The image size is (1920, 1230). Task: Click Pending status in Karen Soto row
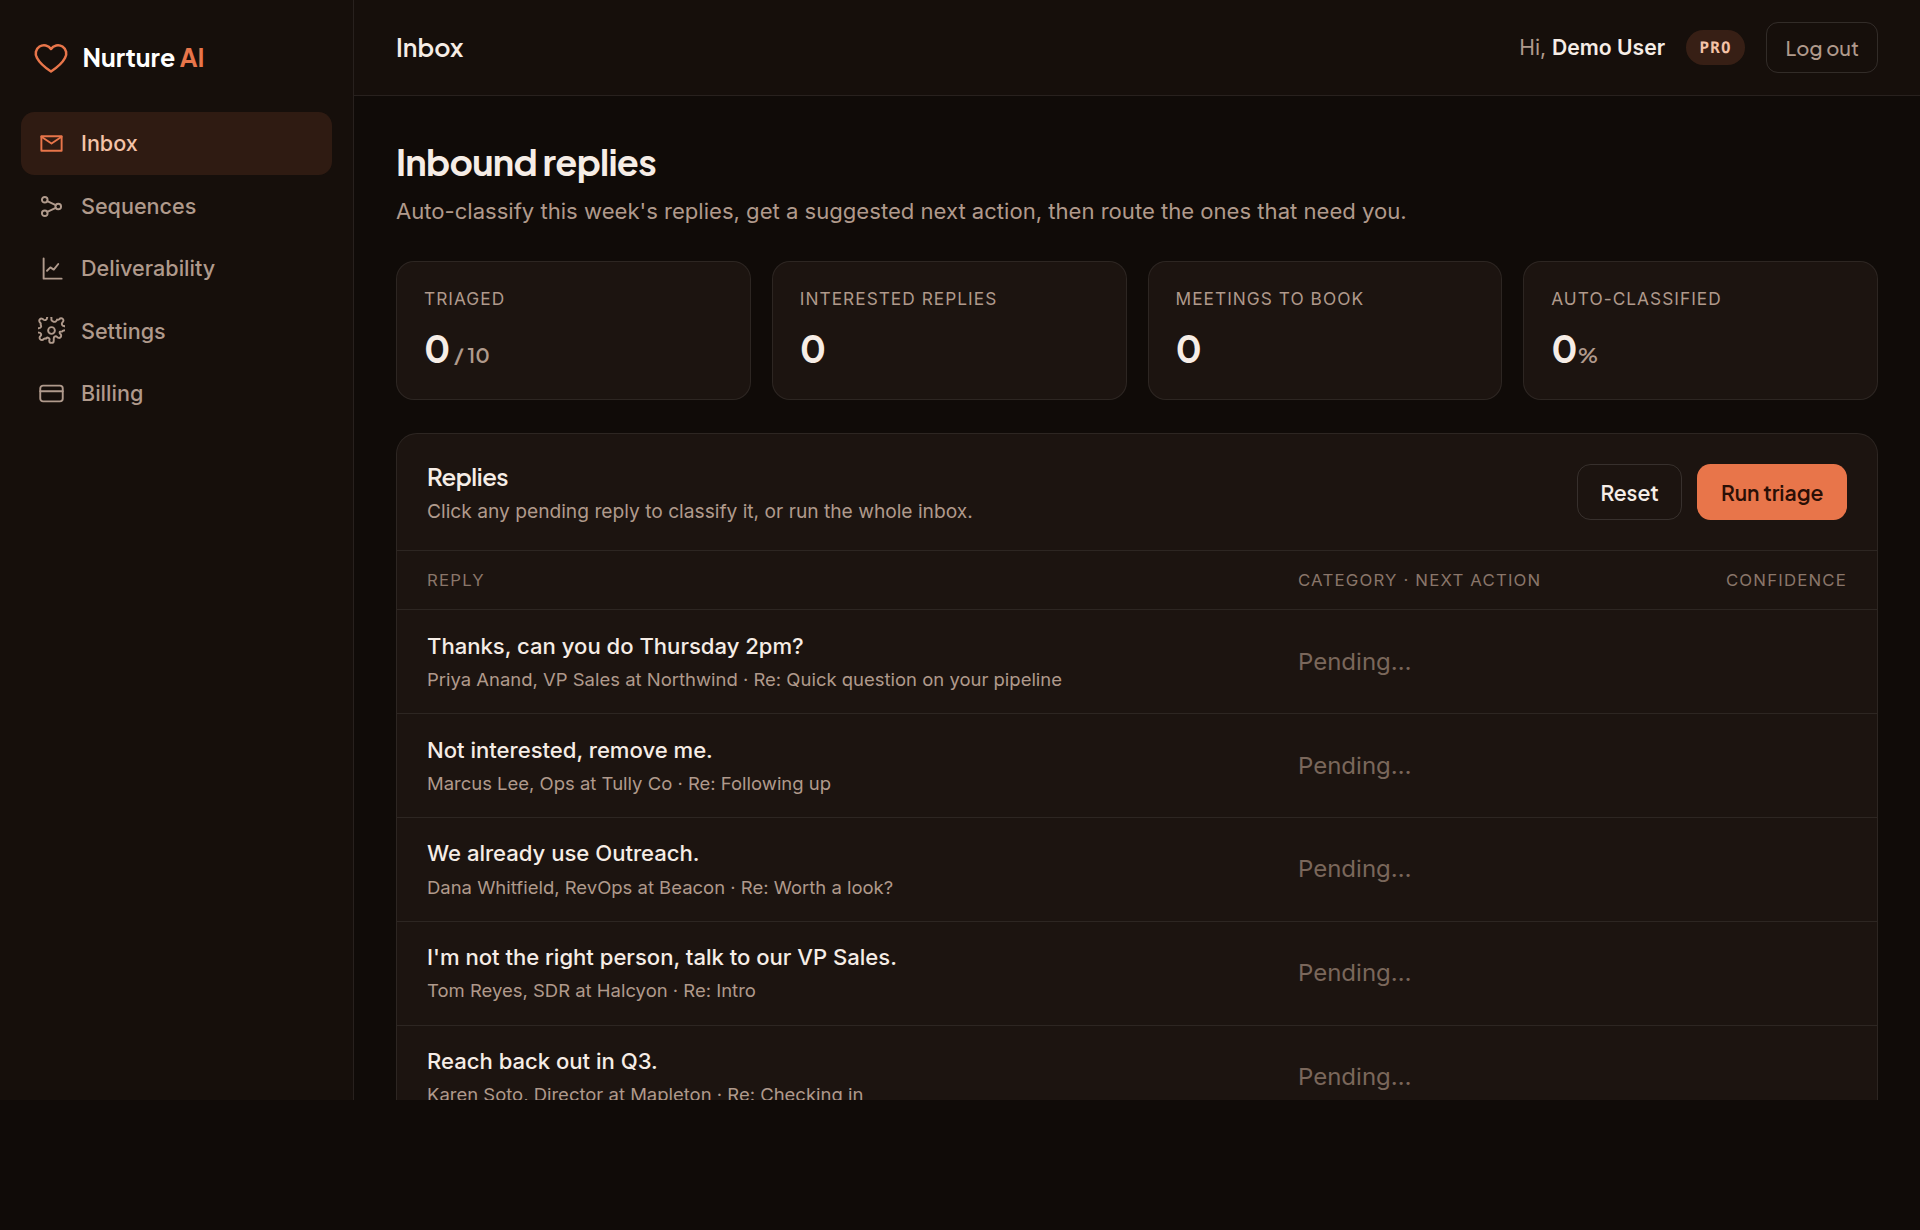tap(1354, 1077)
